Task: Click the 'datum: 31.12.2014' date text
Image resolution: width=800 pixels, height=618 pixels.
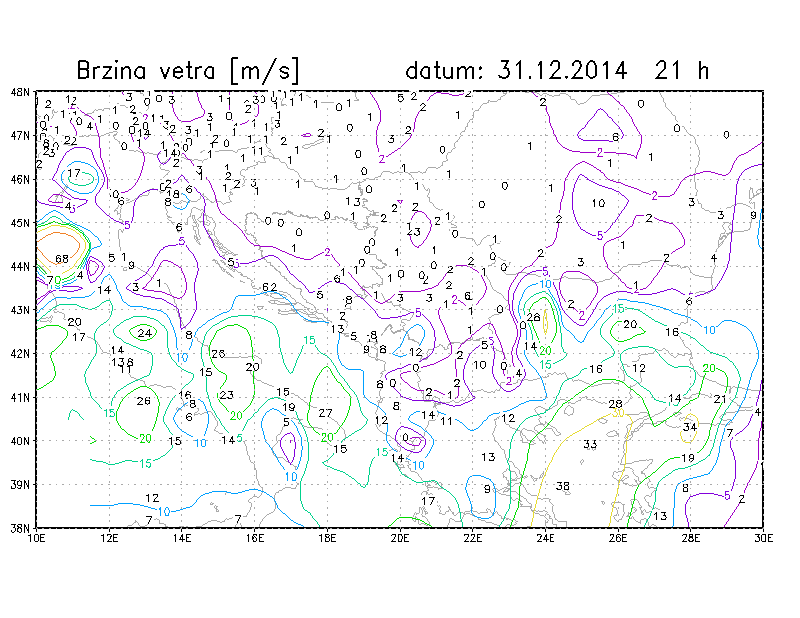Action: click(x=516, y=70)
